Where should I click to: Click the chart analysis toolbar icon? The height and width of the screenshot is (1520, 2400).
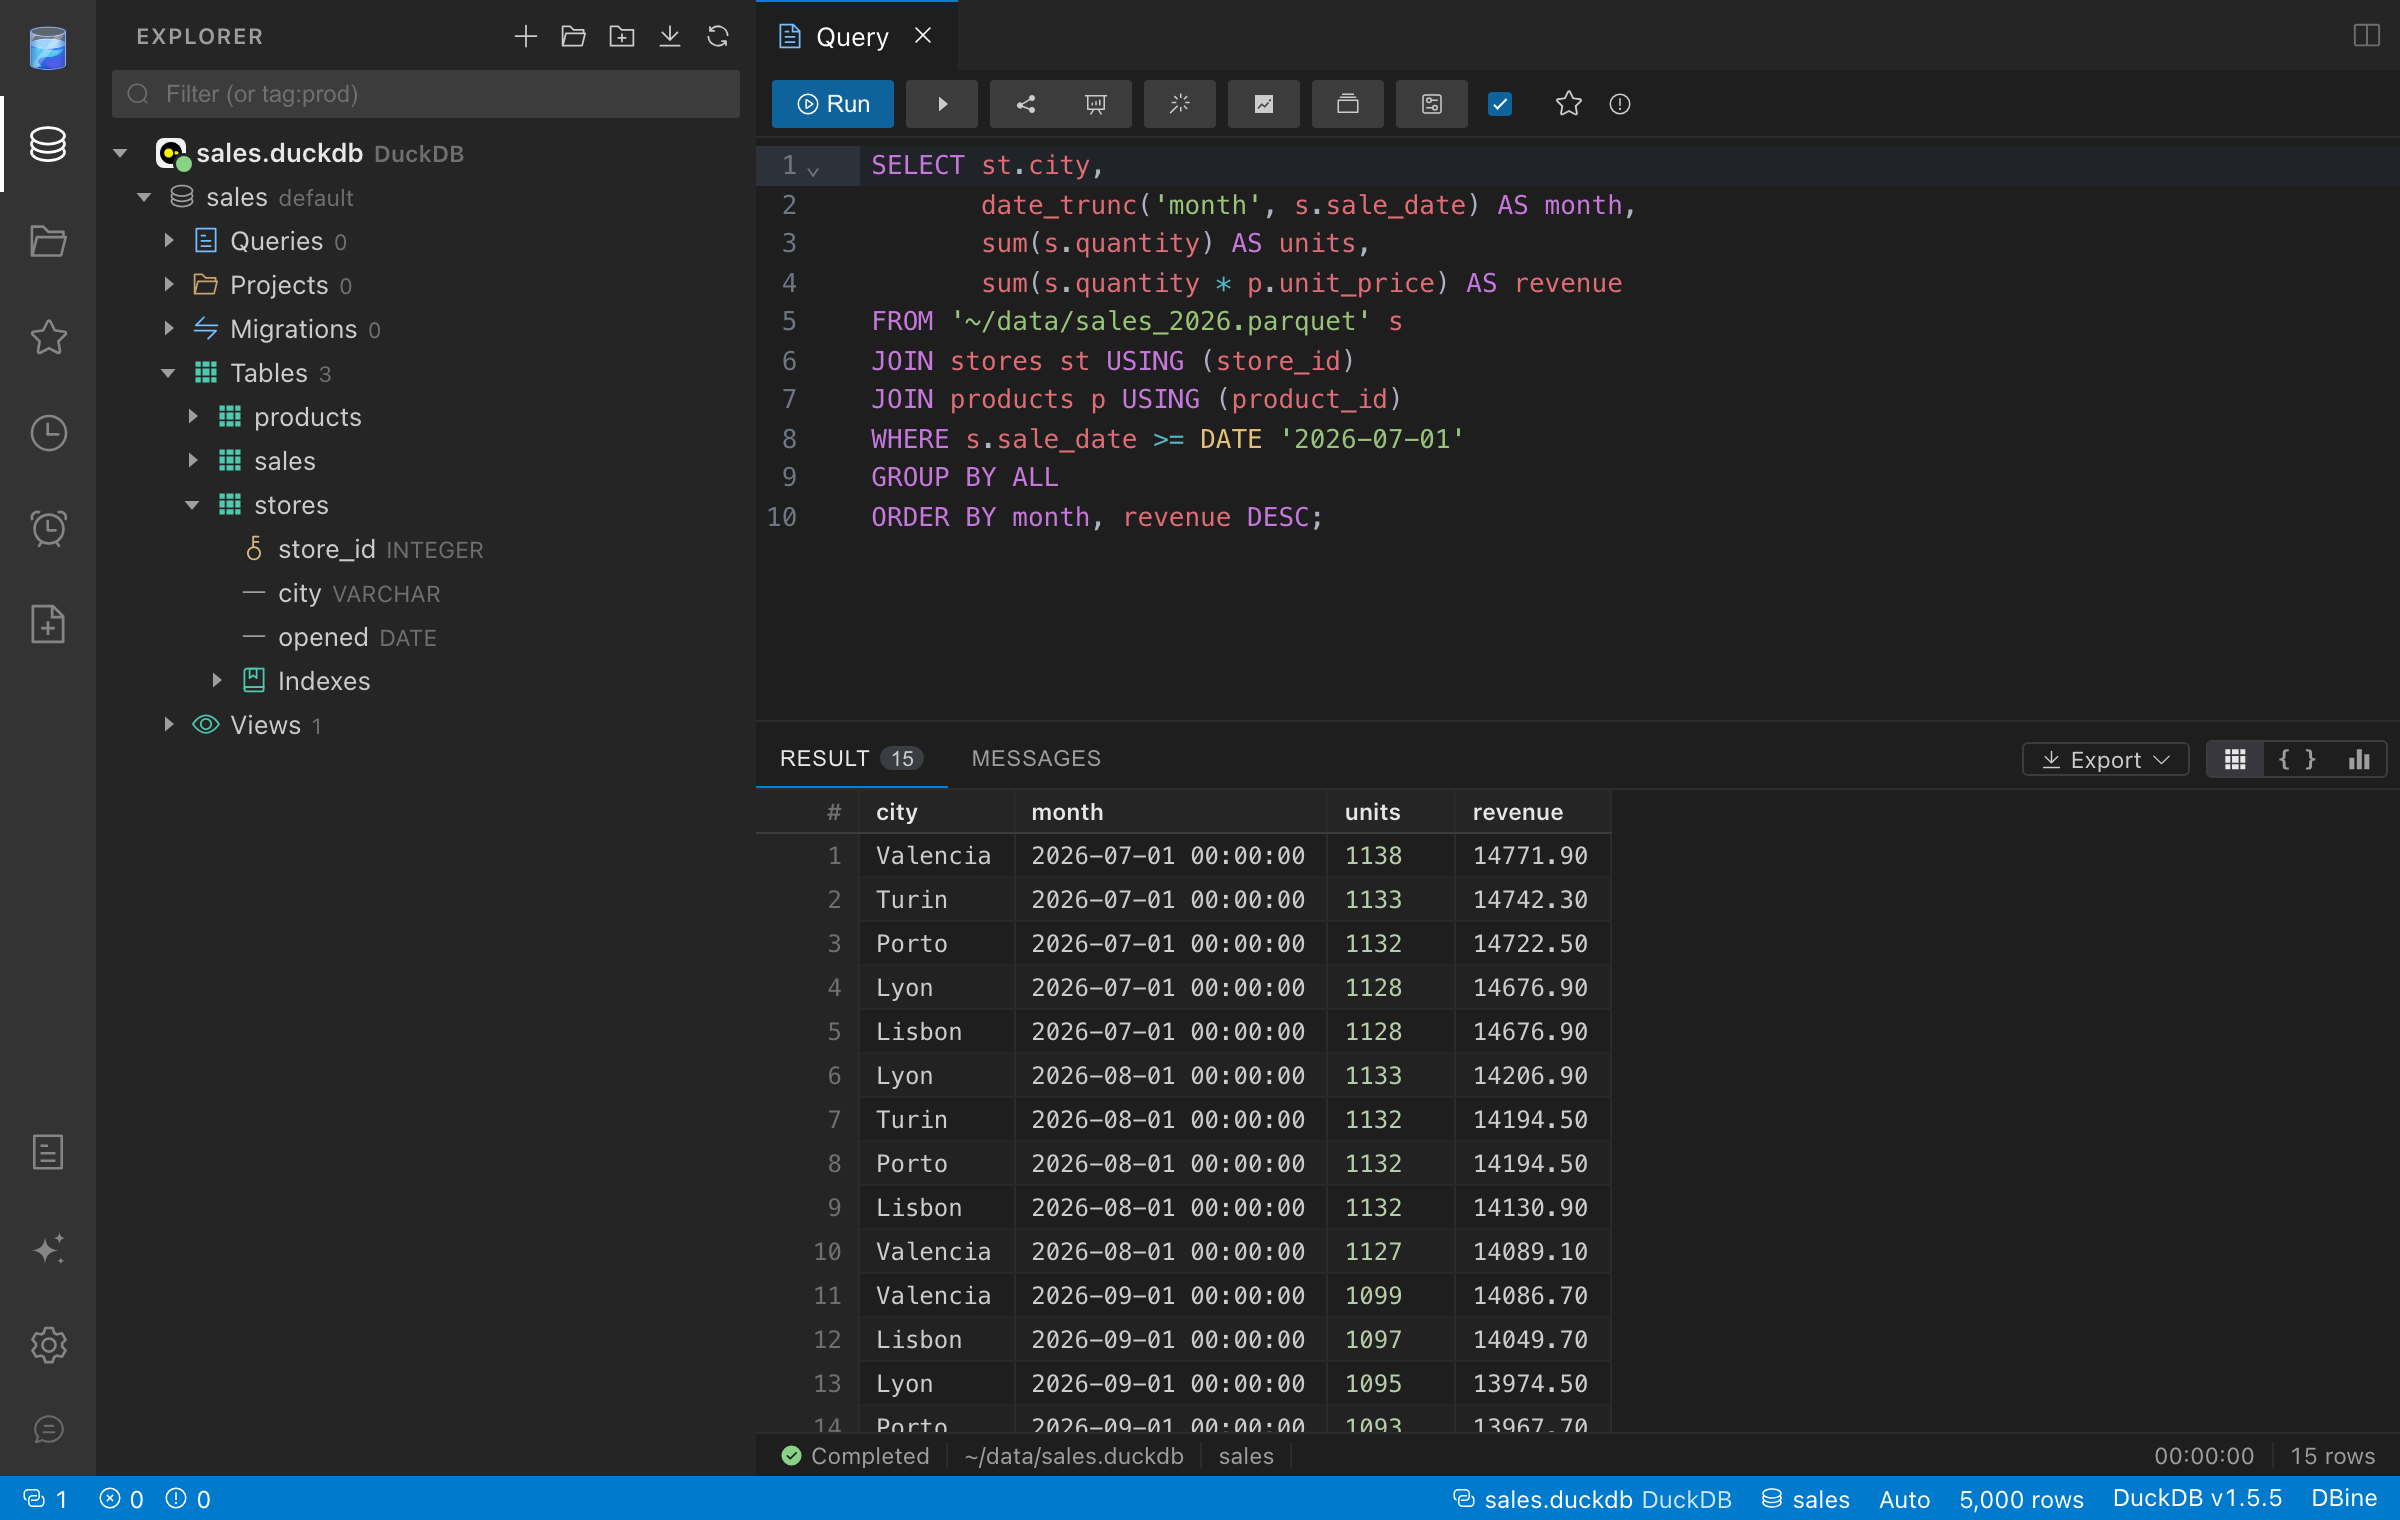(1264, 104)
